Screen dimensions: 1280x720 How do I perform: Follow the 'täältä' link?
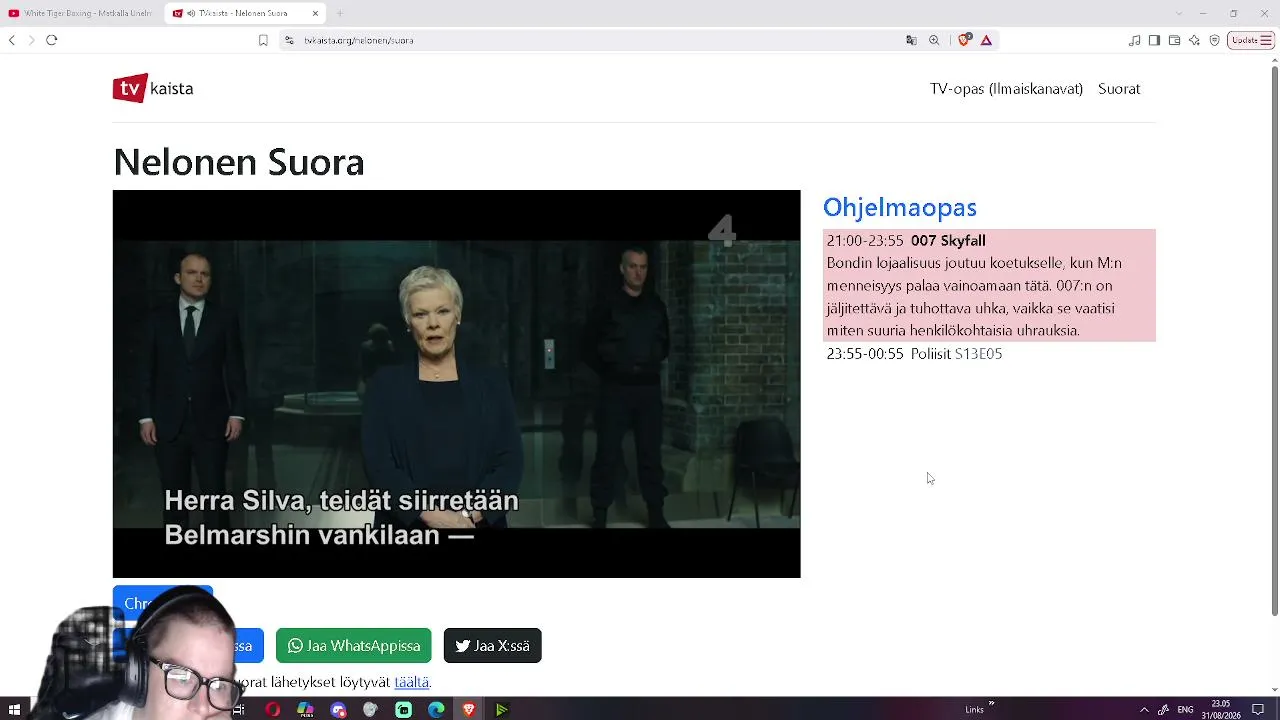click(x=412, y=682)
